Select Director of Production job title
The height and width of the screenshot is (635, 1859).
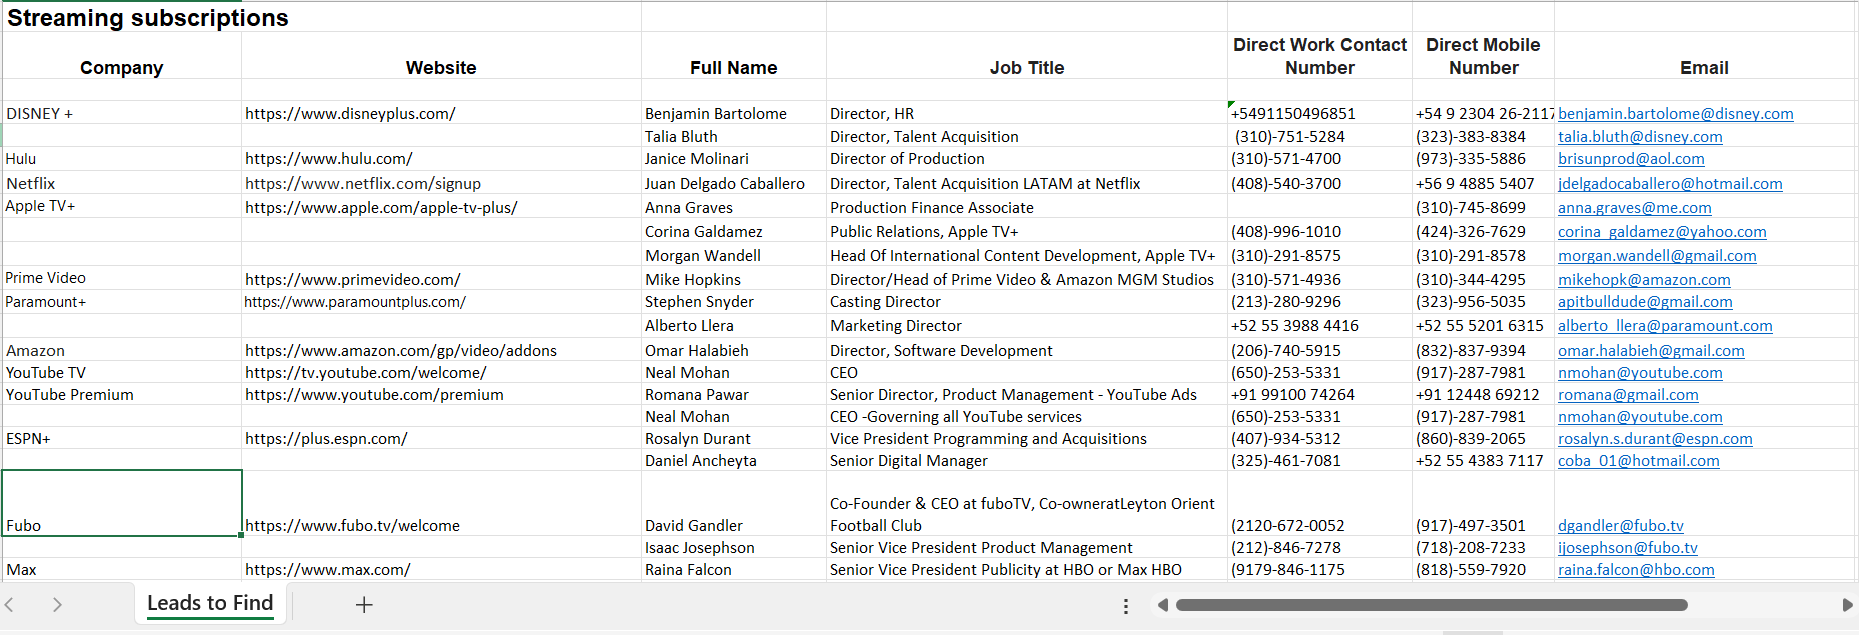(1027, 159)
